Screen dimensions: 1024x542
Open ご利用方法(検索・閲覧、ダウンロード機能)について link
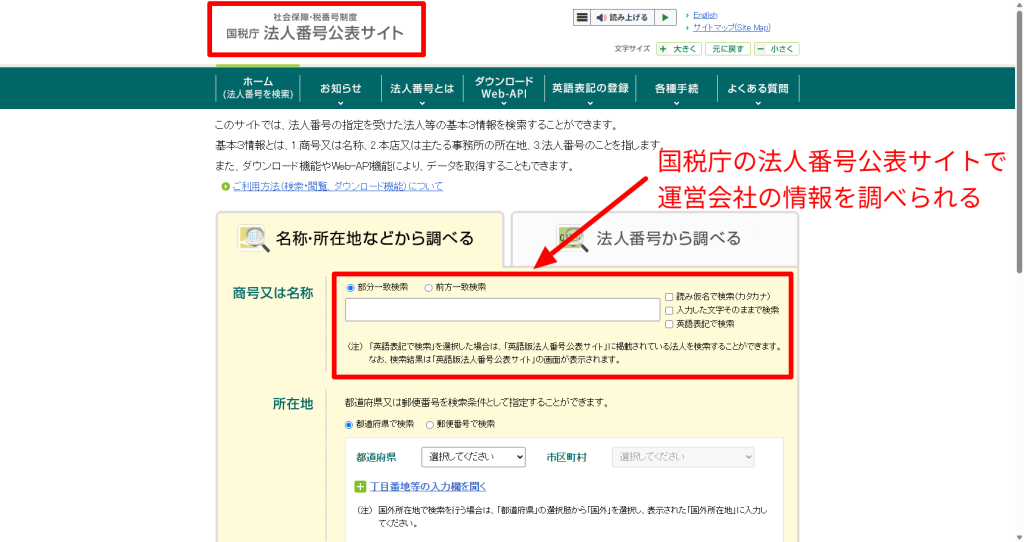(338, 187)
